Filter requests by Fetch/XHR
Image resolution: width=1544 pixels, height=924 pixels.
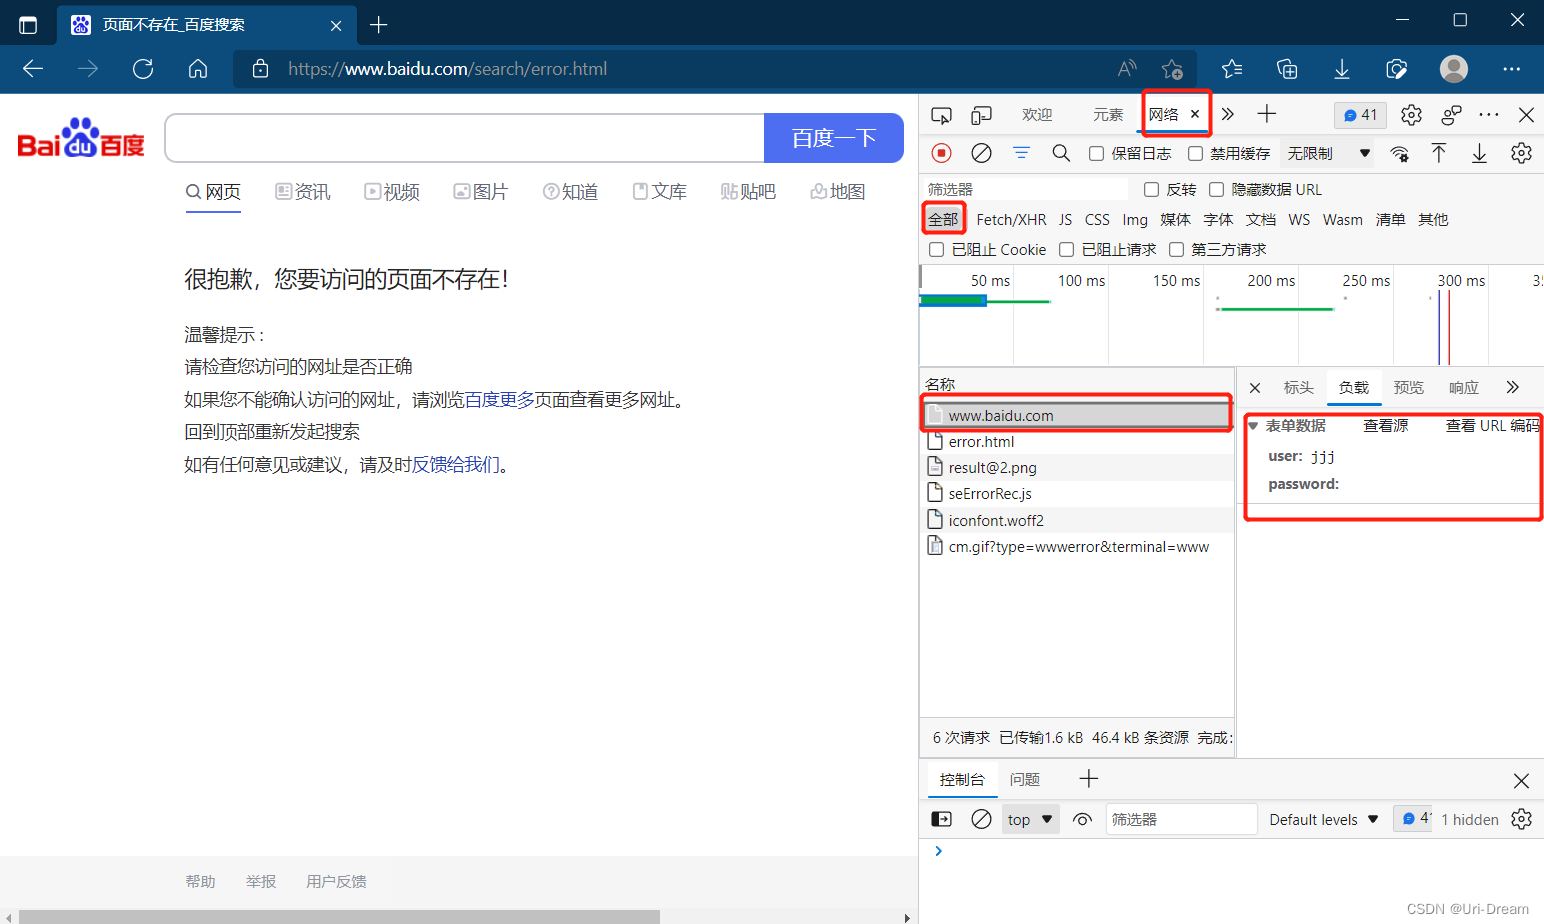tap(1011, 220)
